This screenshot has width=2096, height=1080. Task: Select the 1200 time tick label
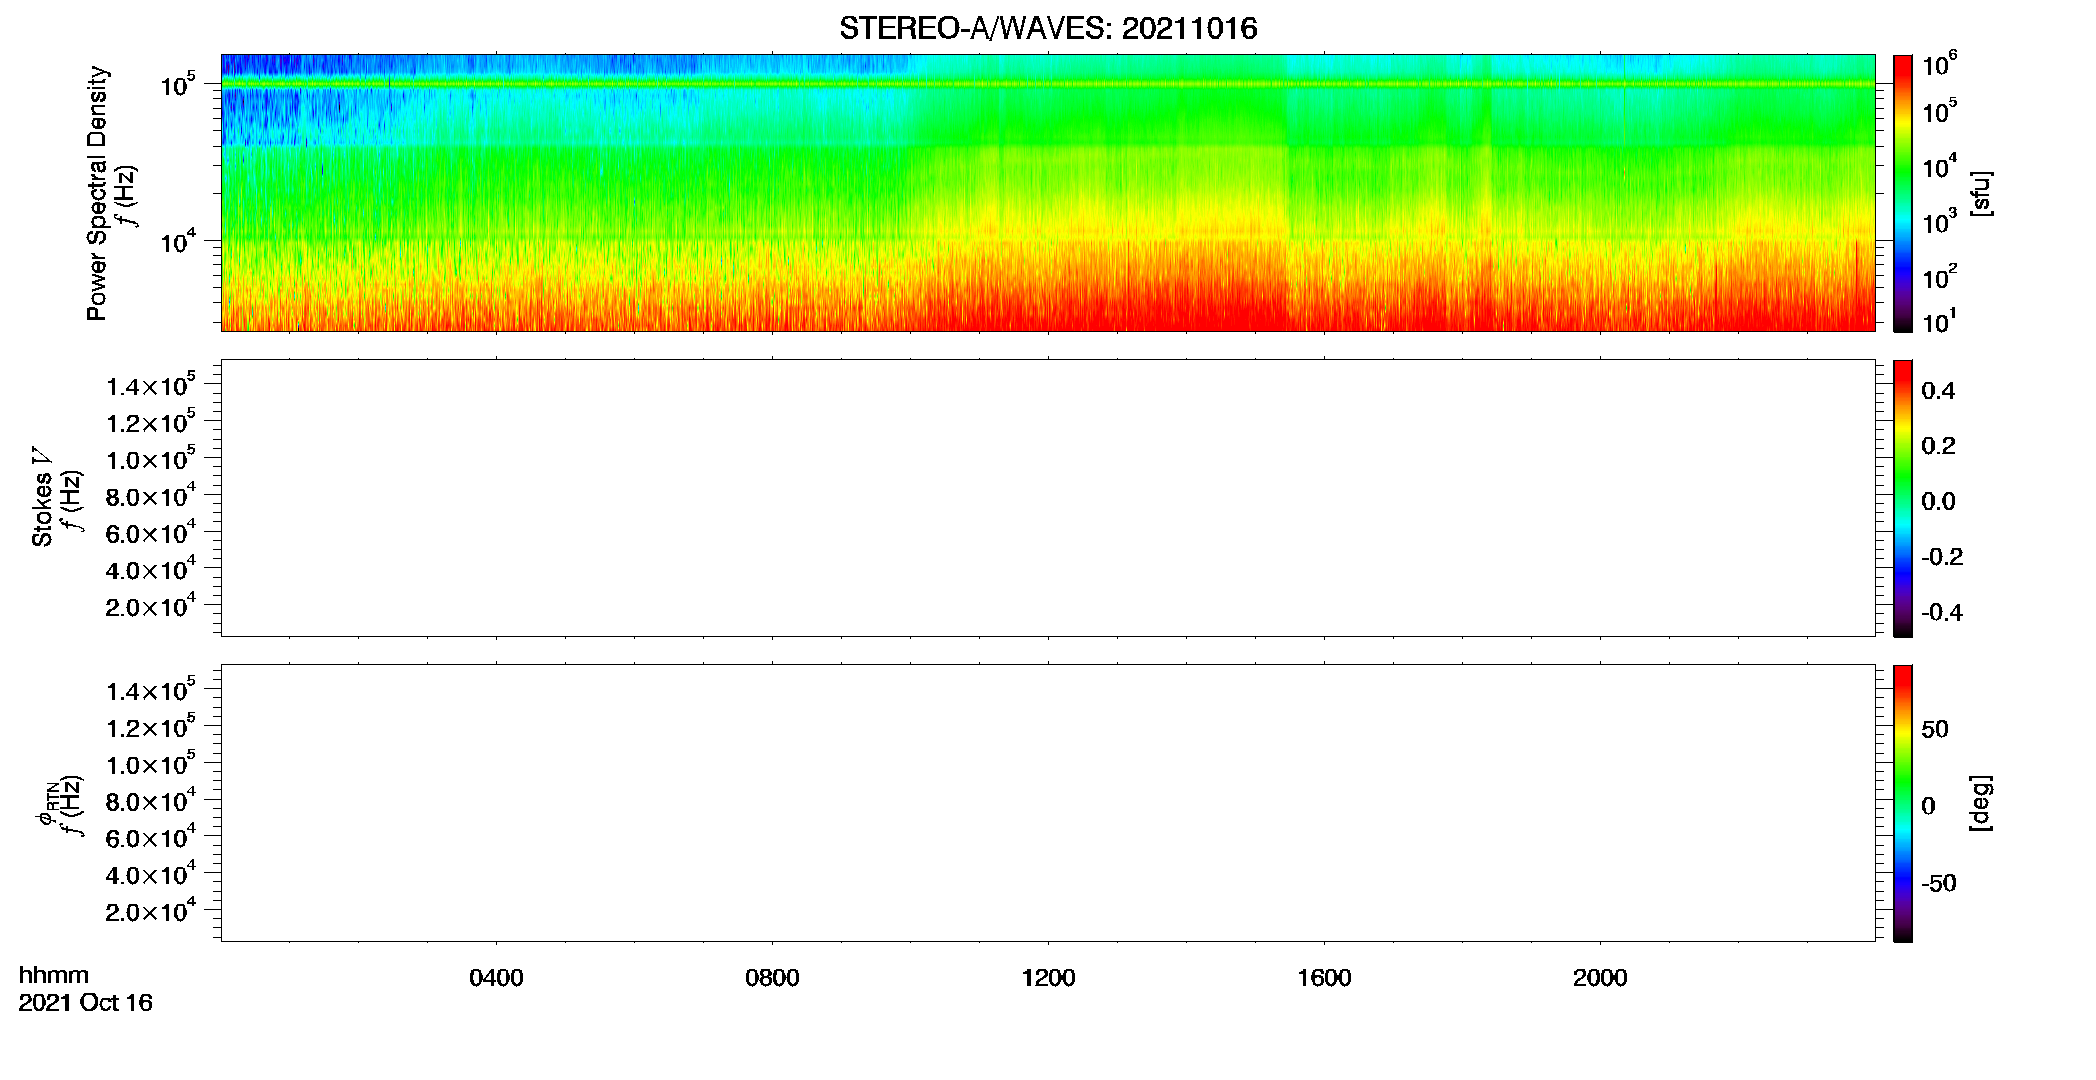1048,978
